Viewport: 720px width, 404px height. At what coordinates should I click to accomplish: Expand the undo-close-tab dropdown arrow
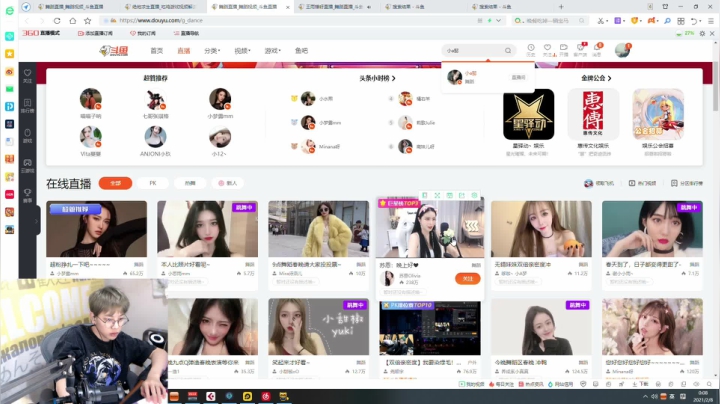[702, 21]
